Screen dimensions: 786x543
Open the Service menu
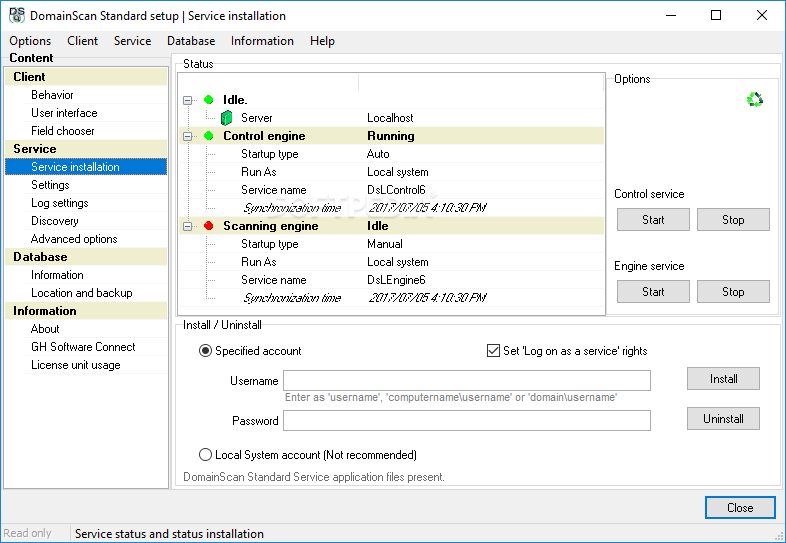coord(132,41)
